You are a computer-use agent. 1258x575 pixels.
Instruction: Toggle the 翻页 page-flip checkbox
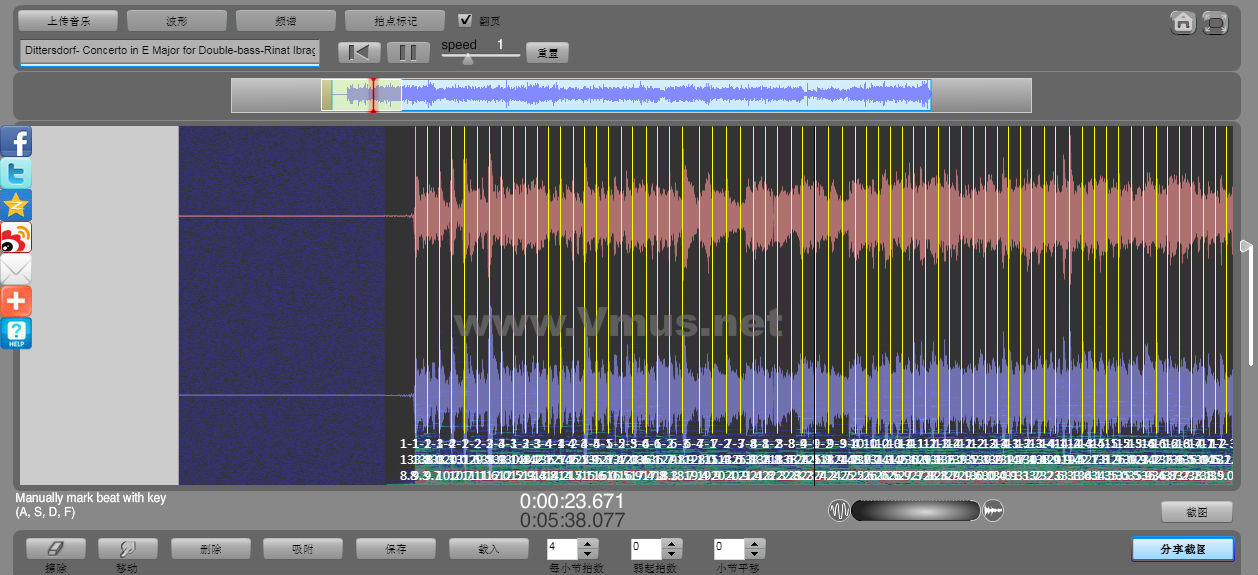coord(465,20)
